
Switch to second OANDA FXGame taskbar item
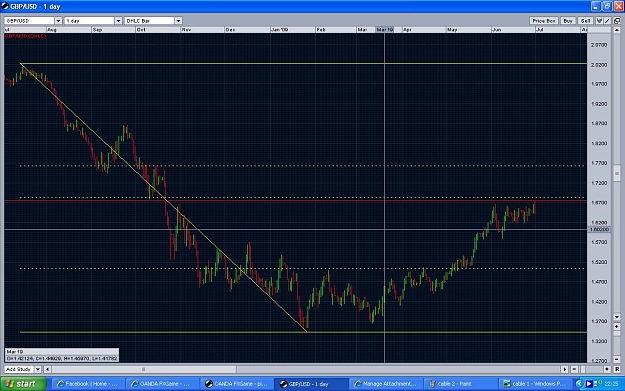point(237,384)
